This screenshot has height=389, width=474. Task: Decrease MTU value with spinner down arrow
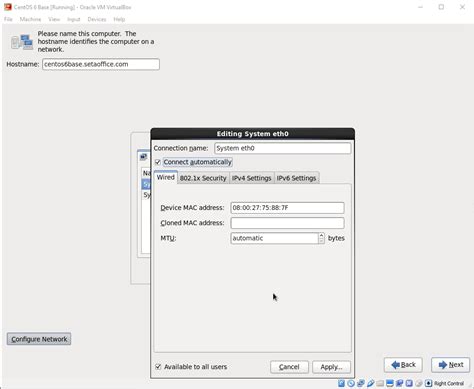(x=321, y=241)
